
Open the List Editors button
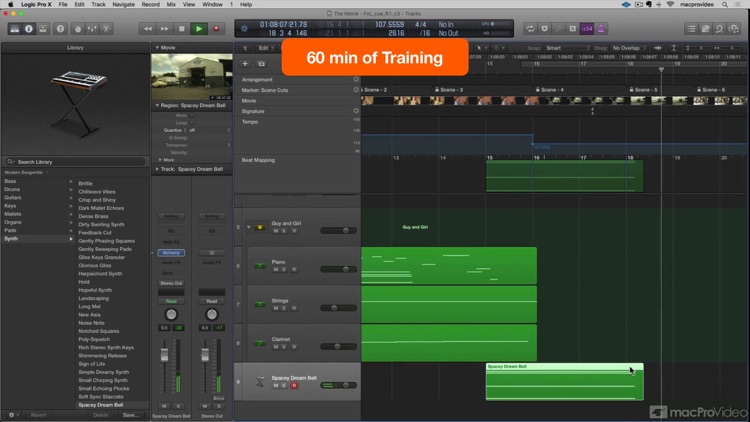coord(692,29)
